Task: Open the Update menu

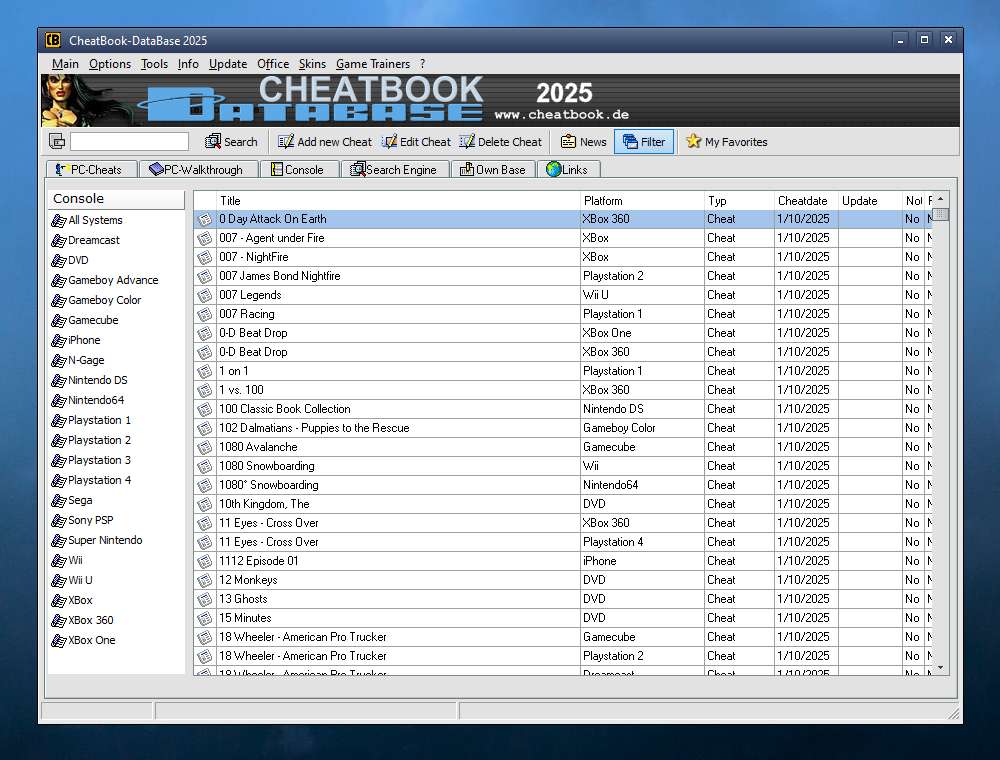Action: click(228, 64)
